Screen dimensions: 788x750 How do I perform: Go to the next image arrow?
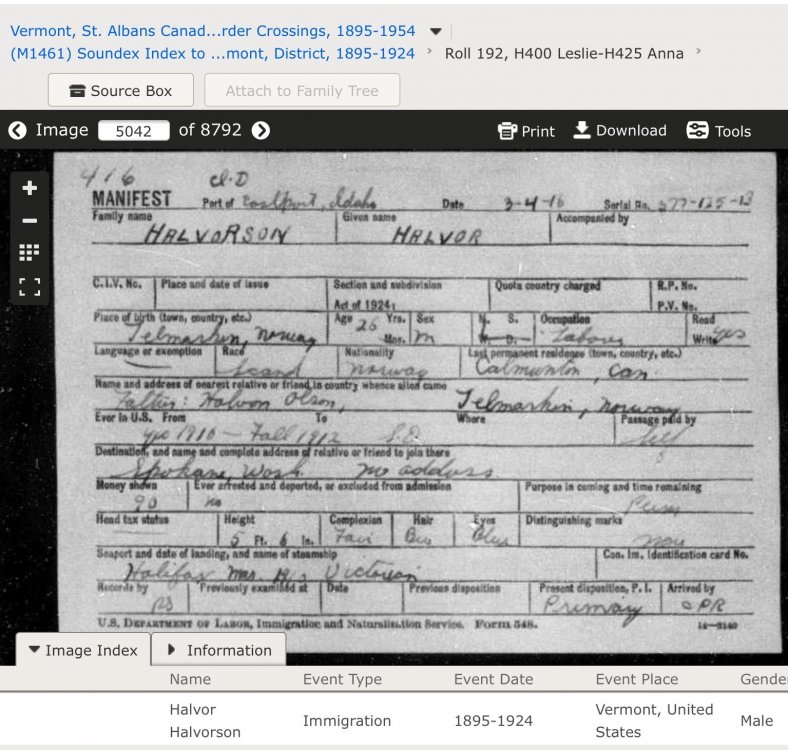[261, 130]
